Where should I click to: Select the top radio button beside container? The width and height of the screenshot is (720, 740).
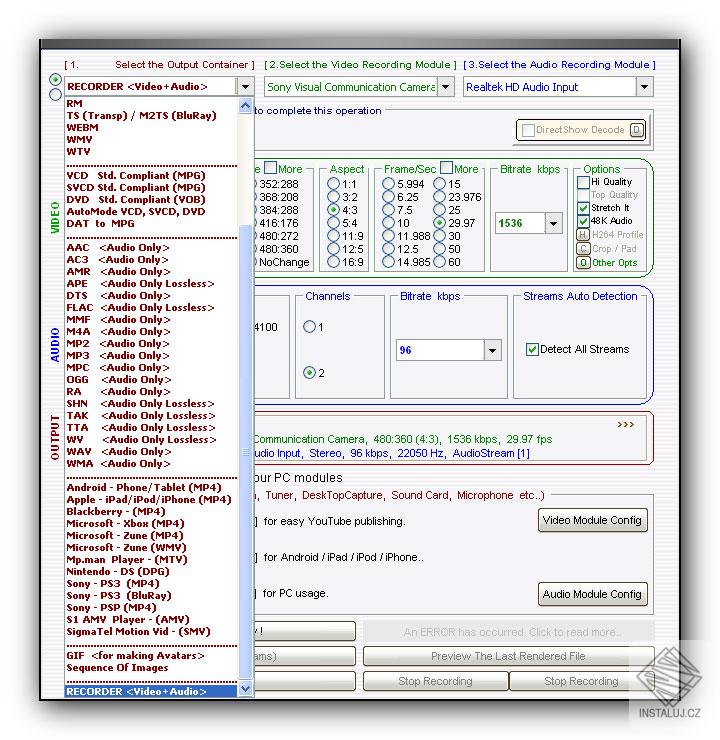click(56, 79)
